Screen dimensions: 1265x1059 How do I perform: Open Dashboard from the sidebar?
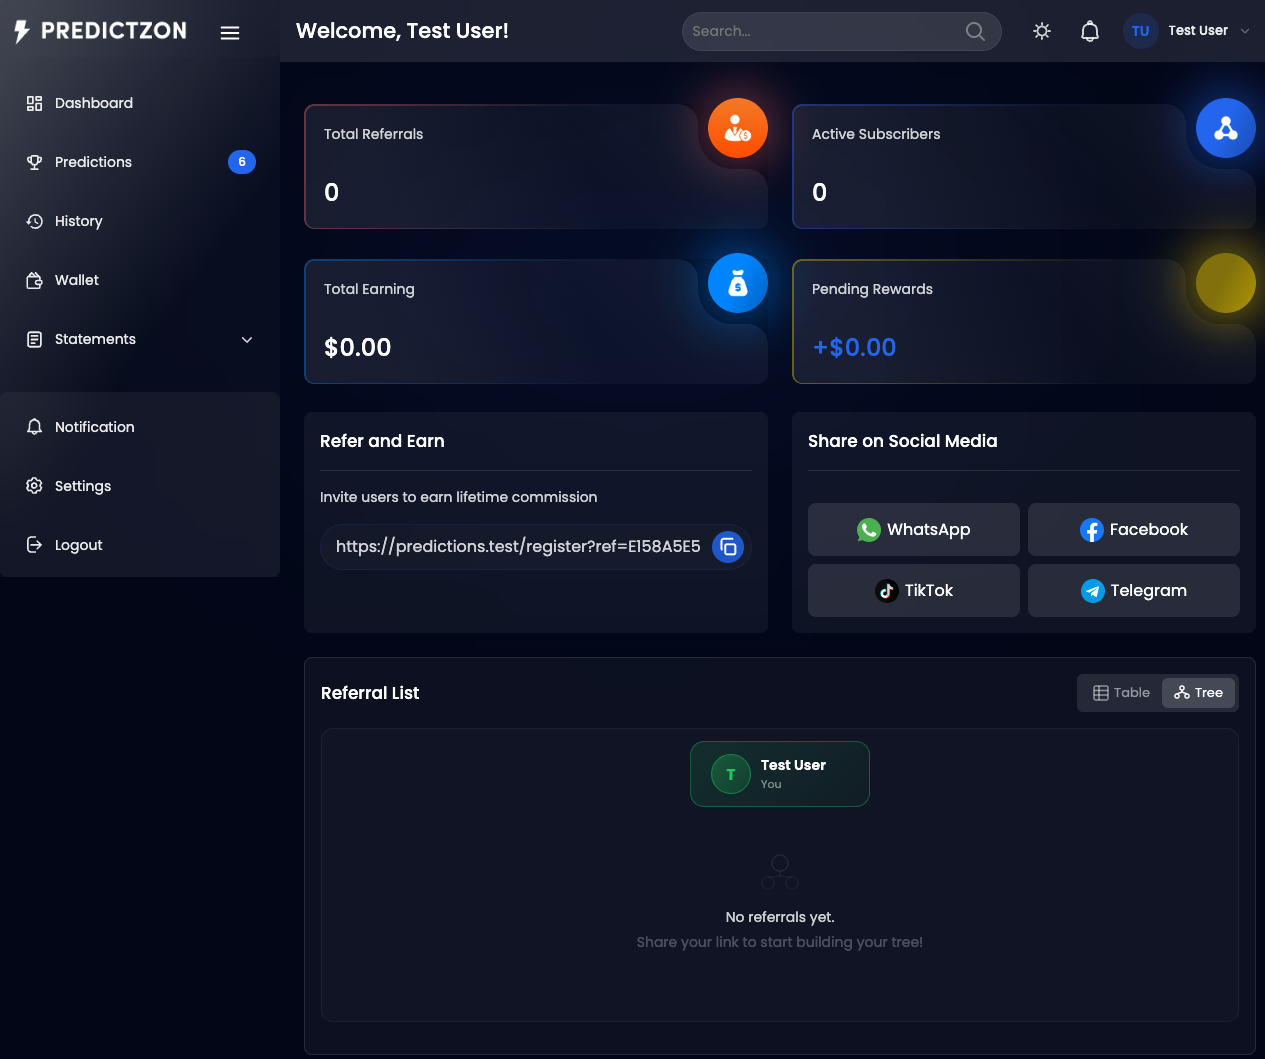point(140,103)
